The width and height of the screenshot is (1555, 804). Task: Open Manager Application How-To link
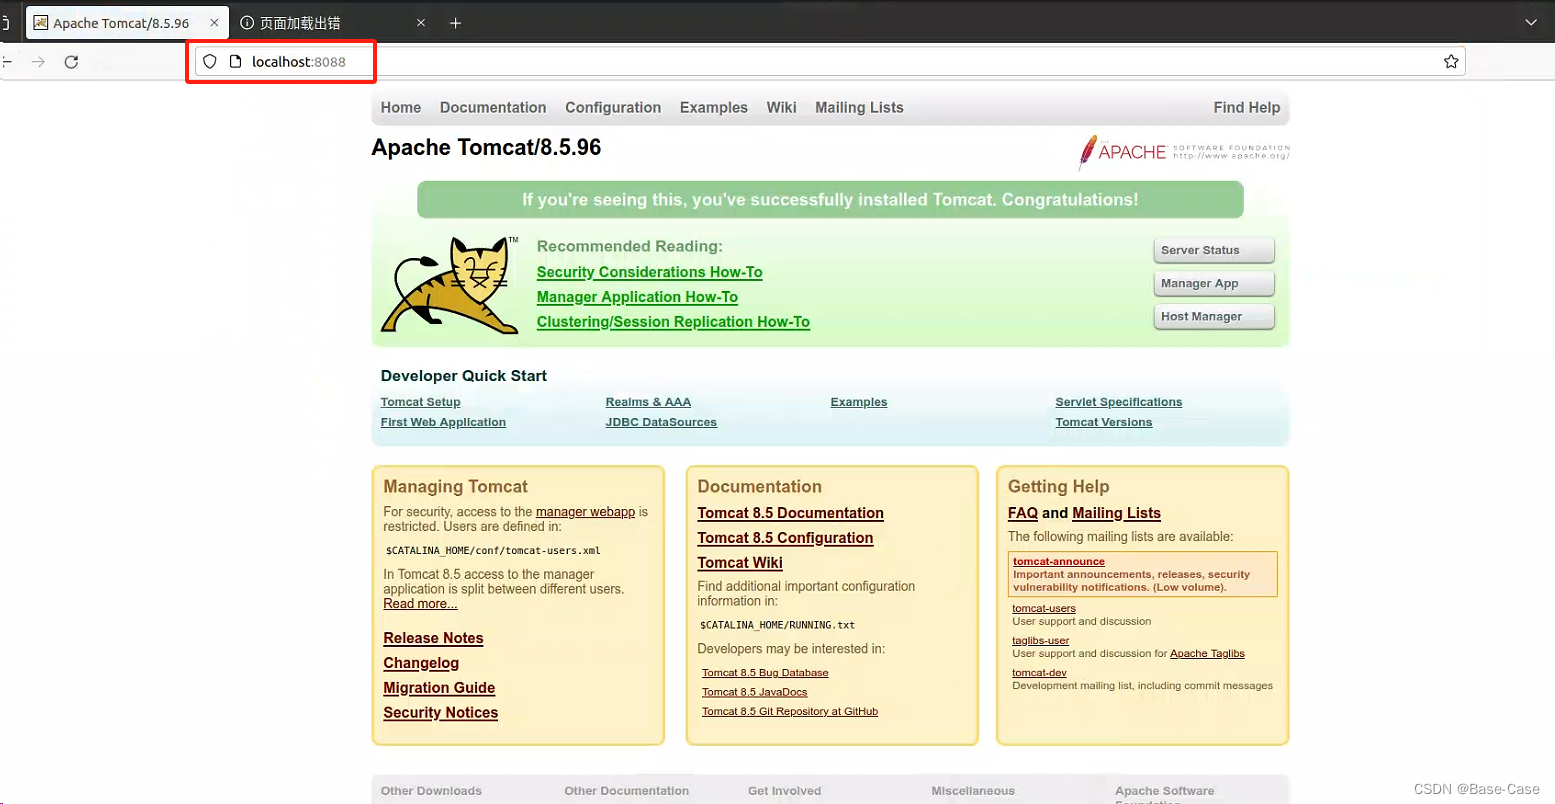[x=637, y=297]
